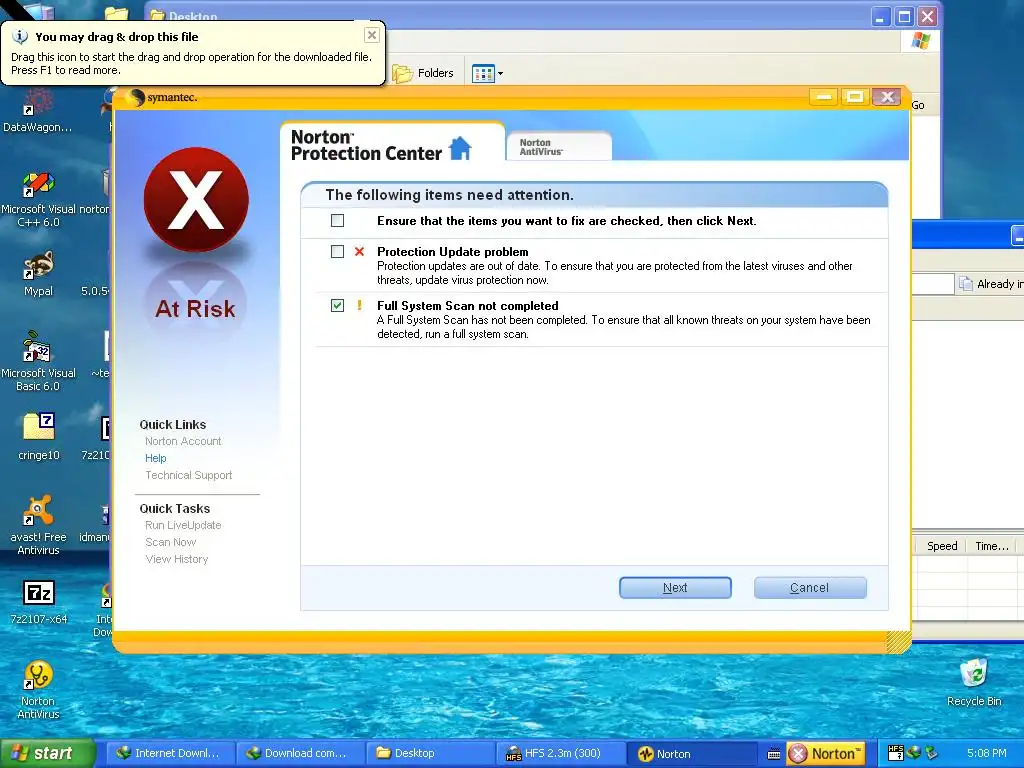Click the Next button
This screenshot has height=768, width=1024.
coord(675,588)
